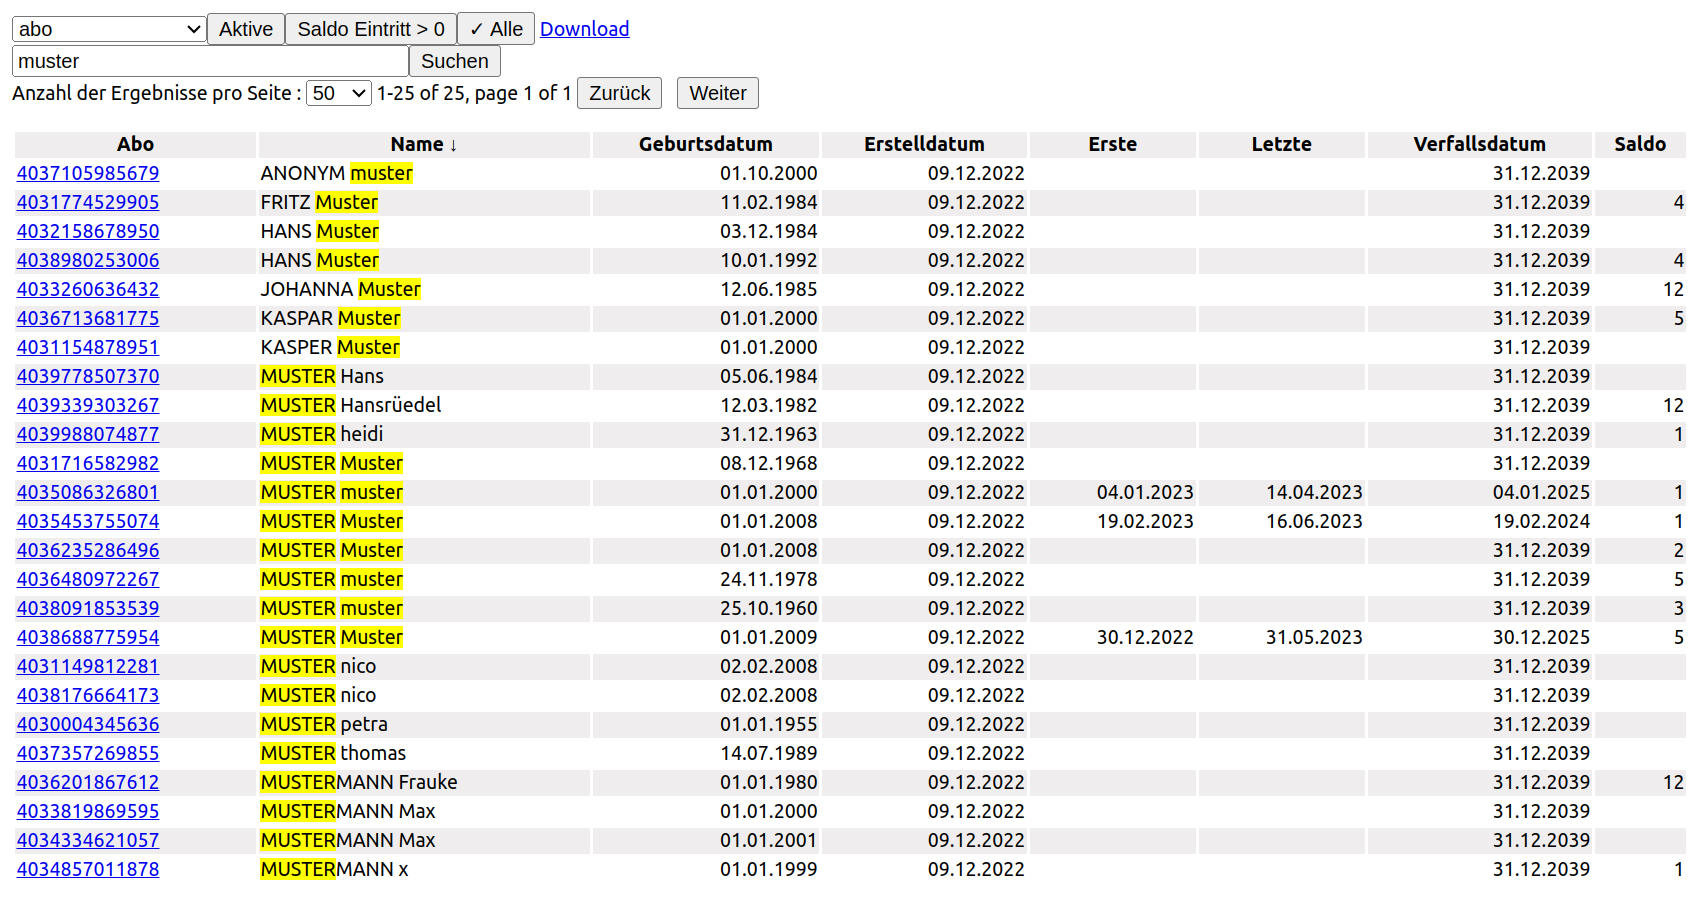Toggle the Saldo Eintritt > 0 filter
Viewport: 1697px width, 897px height.
click(x=371, y=29)
